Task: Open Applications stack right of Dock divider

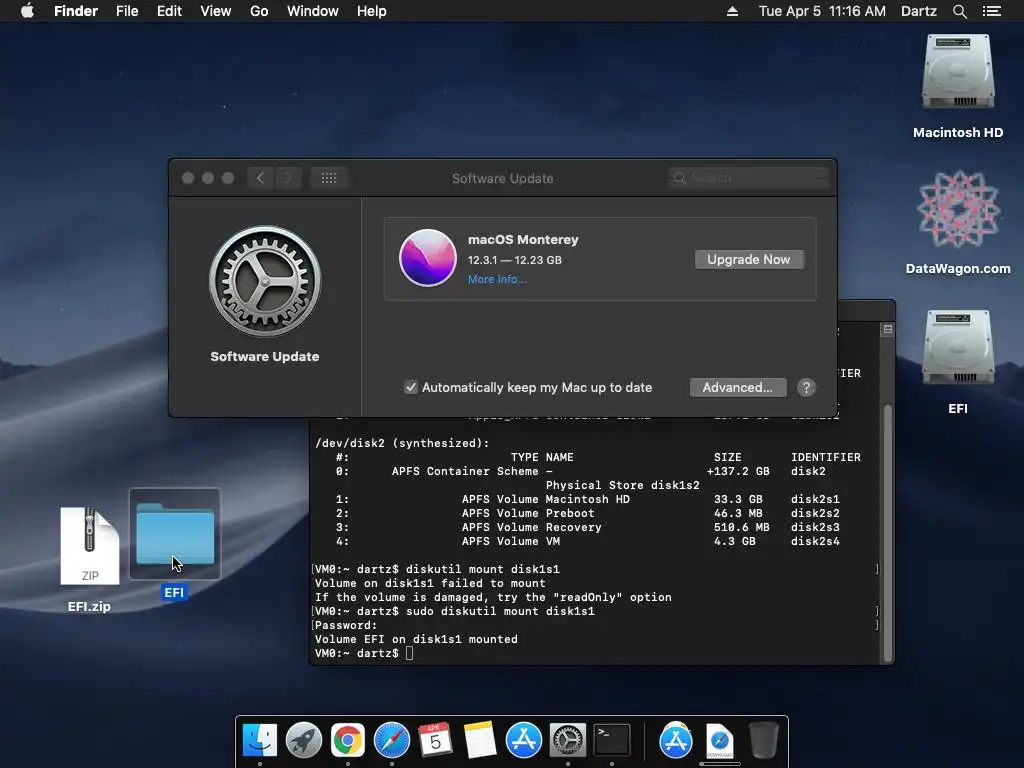Action: [675, 741]
